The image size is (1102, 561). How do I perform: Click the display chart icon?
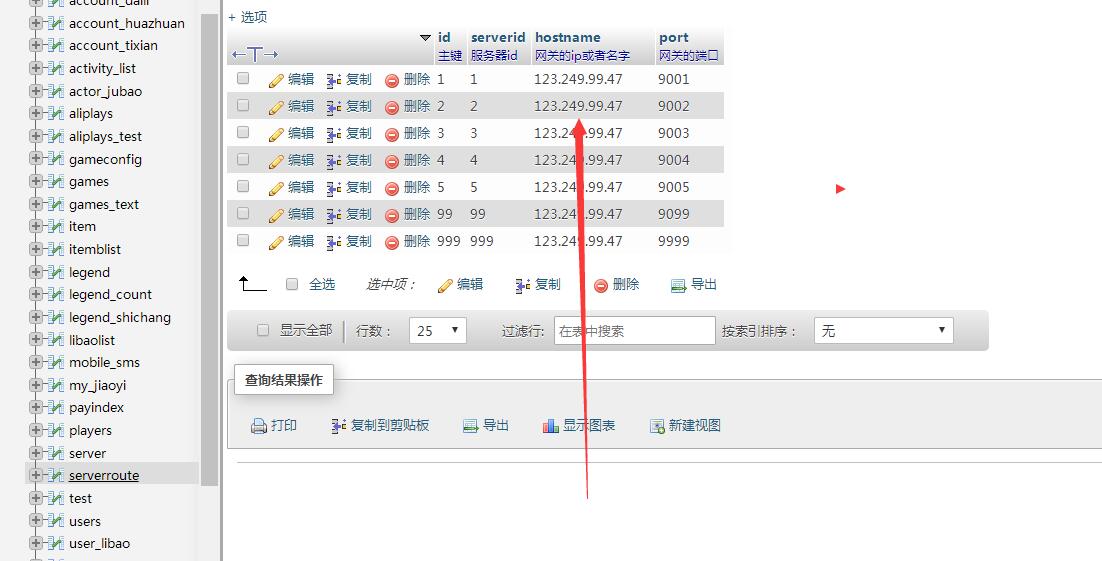551,426
